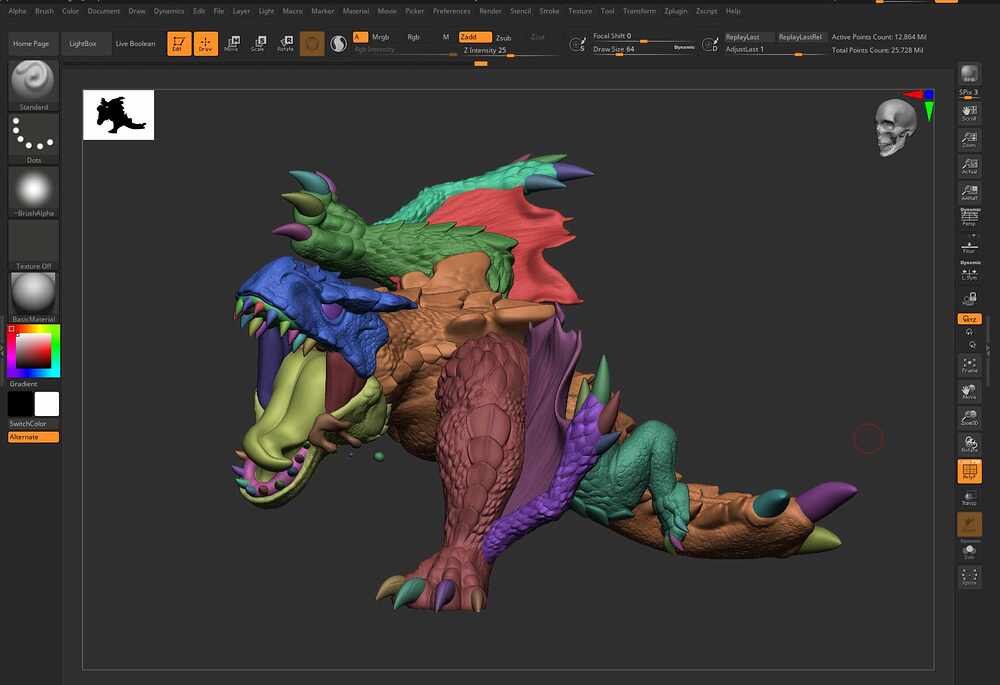This screenshot has width=1000, height=685.
Task: Toggle Edit mode button in top toolbar
Action: (x=179, y=43)
